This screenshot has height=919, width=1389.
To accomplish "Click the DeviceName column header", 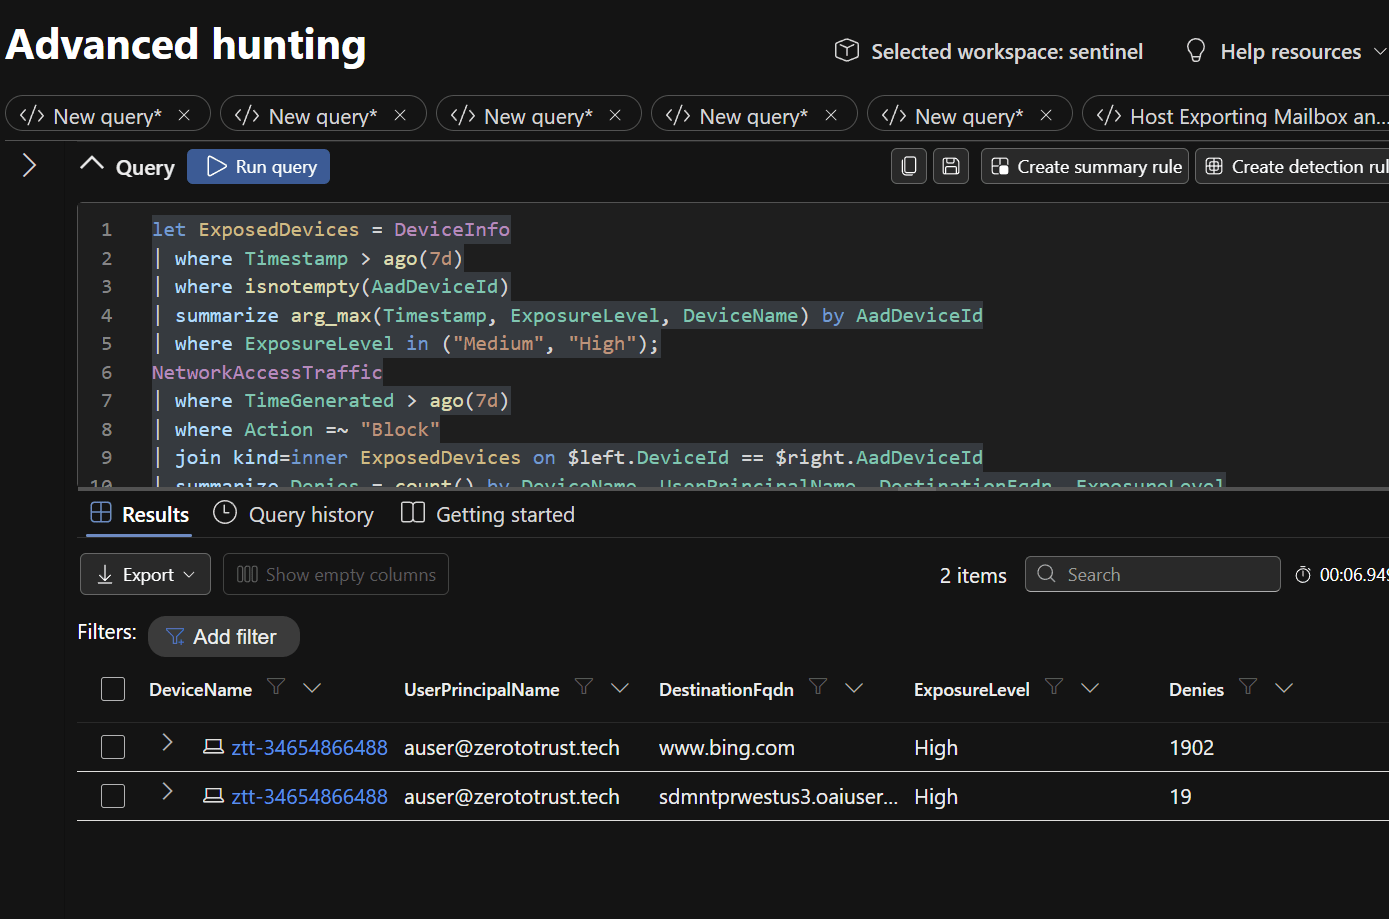I will [x=200, y=689].
